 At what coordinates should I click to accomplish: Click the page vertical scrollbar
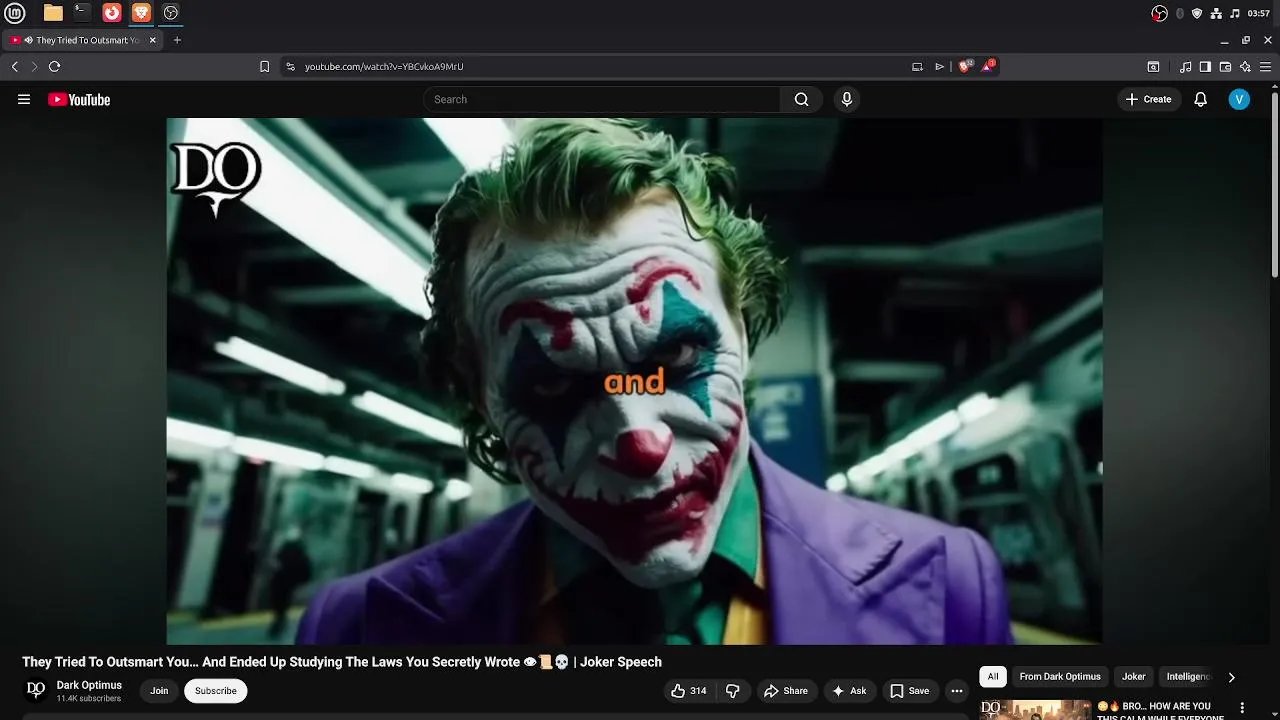point(1275,185)
